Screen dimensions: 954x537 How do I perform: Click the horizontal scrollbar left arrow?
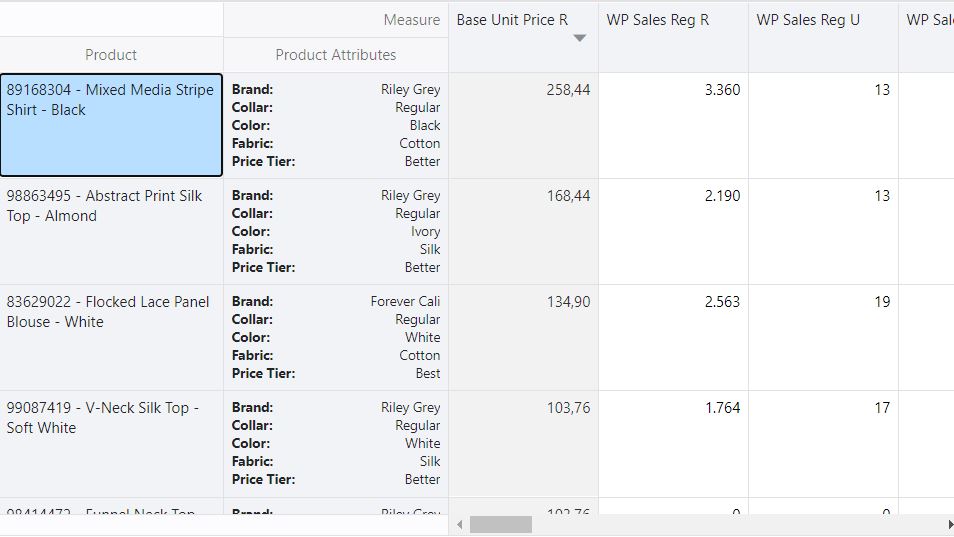pos(460,524)
